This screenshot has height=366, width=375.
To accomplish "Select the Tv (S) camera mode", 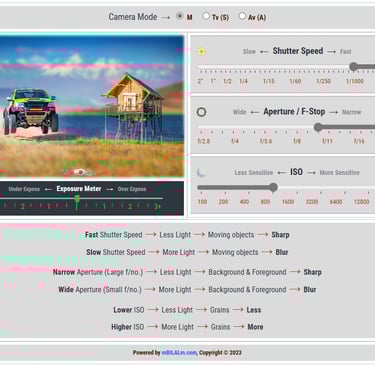I will click(x=206, y=16).
